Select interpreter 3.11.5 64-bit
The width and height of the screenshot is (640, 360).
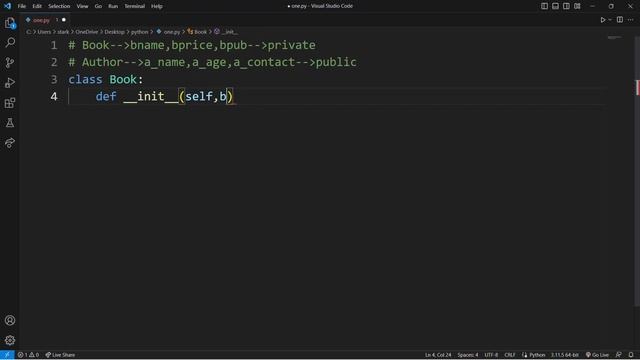click(565, 355)
